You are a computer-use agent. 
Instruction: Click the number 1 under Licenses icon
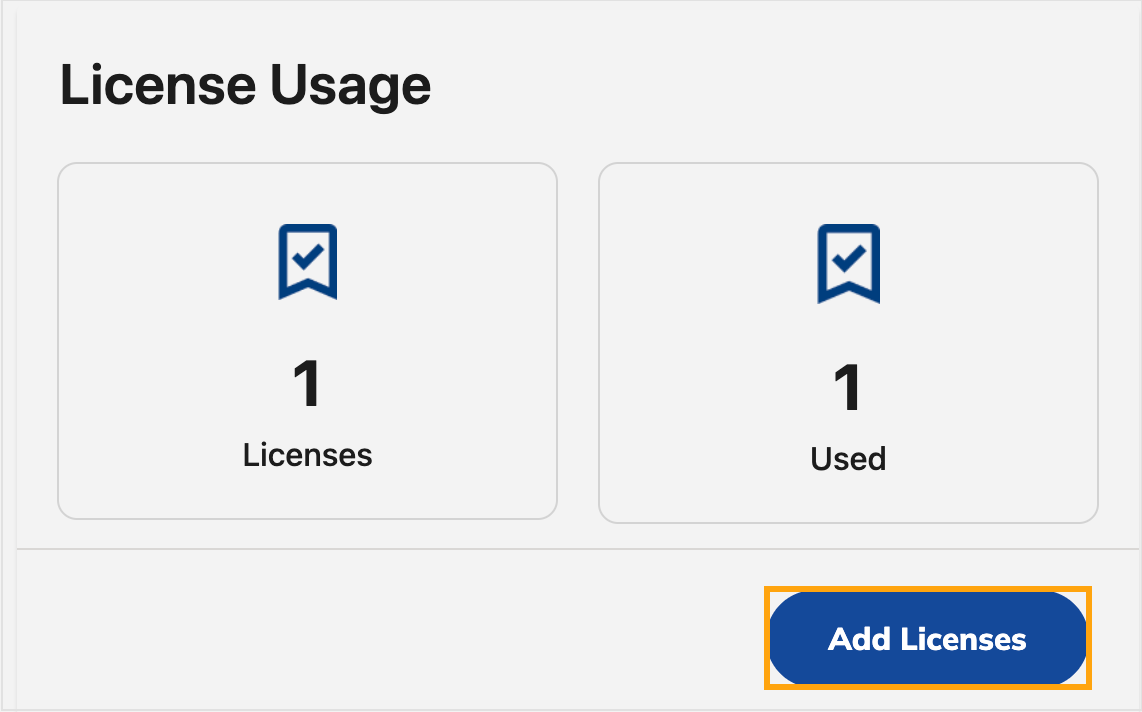pos(308,385)
